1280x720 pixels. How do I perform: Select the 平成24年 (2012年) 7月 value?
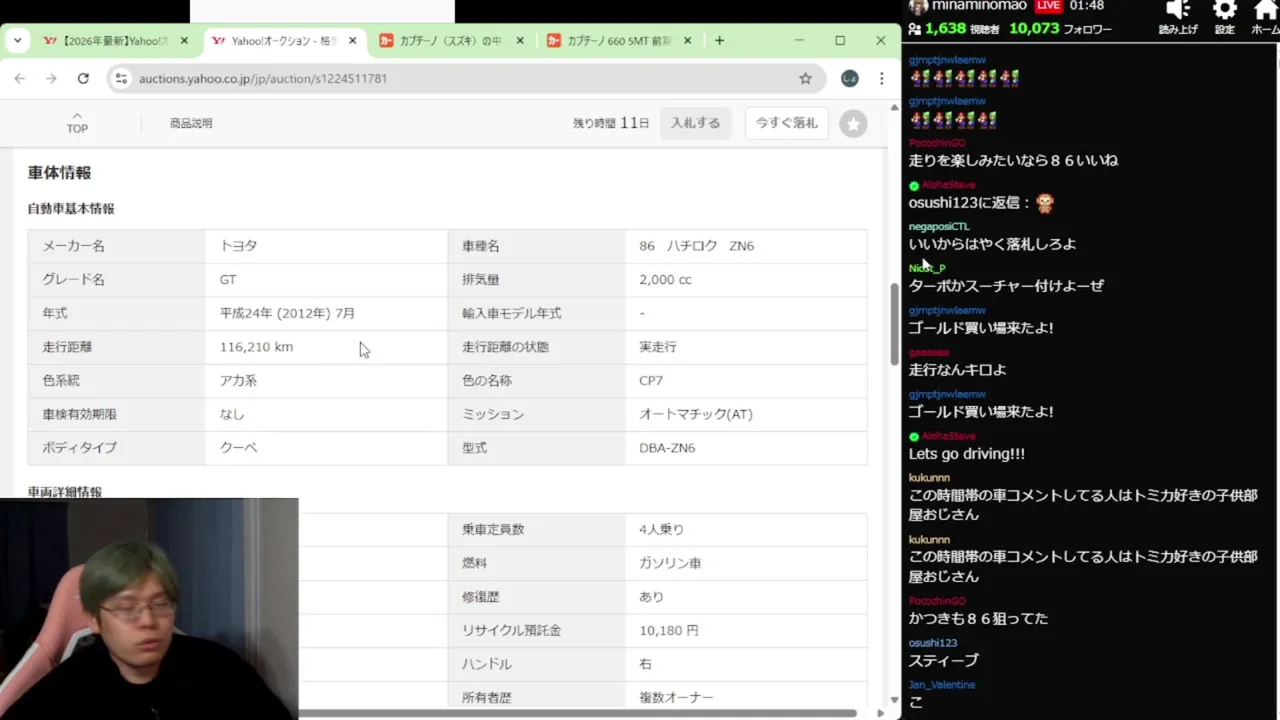pos(287,313)
